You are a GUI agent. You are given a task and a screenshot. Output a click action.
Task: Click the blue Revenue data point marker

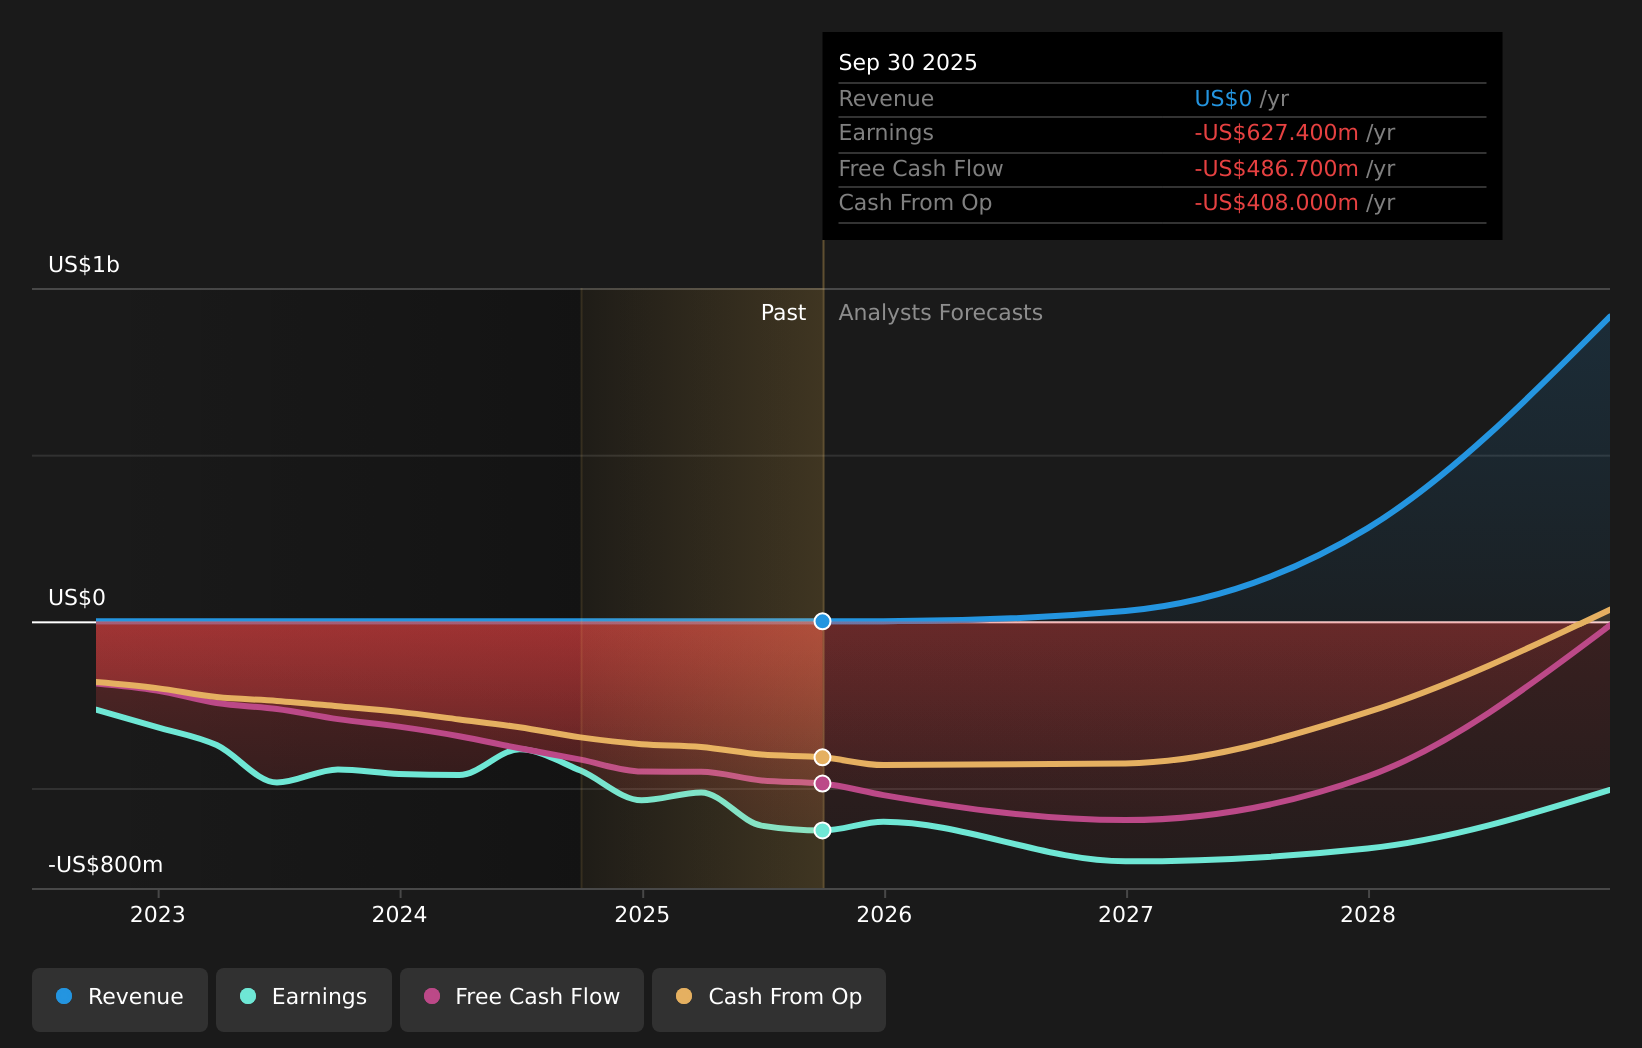[x=822, y=621]
